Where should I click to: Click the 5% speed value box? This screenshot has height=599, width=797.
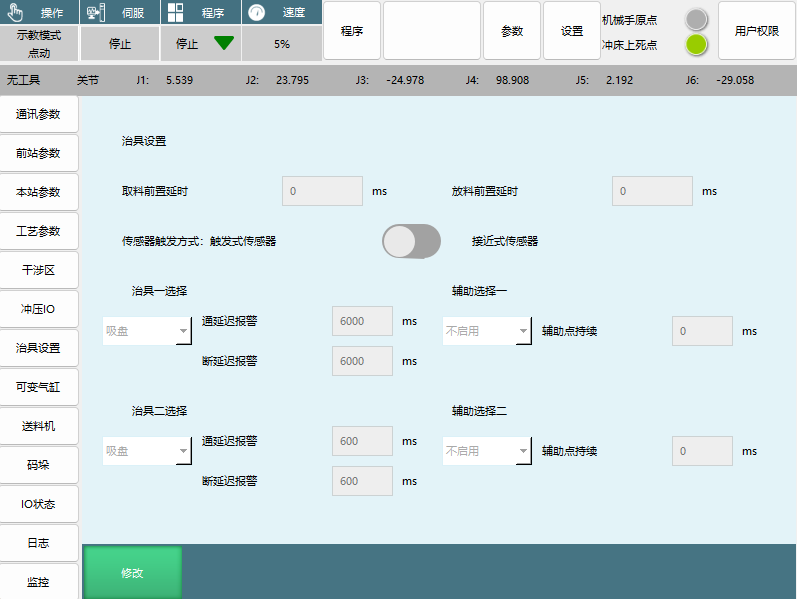pyautogui.click(x=282, y=44)
